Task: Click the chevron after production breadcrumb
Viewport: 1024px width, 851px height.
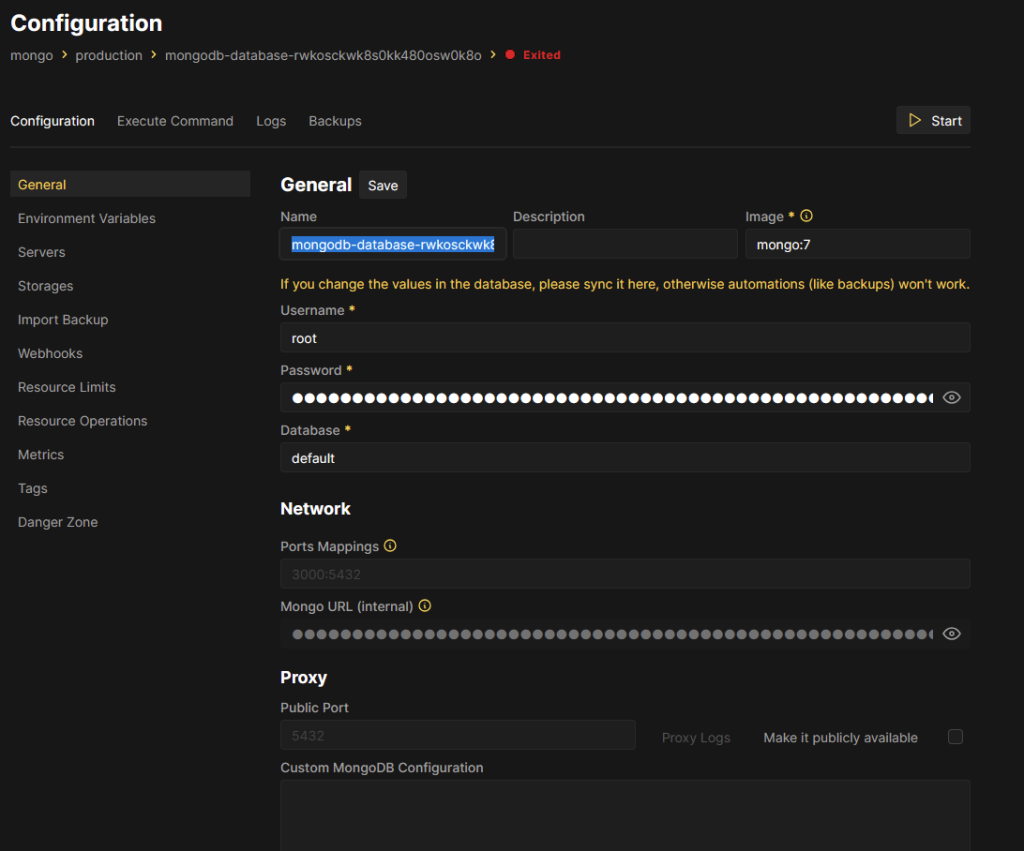Action: (153, 55)
